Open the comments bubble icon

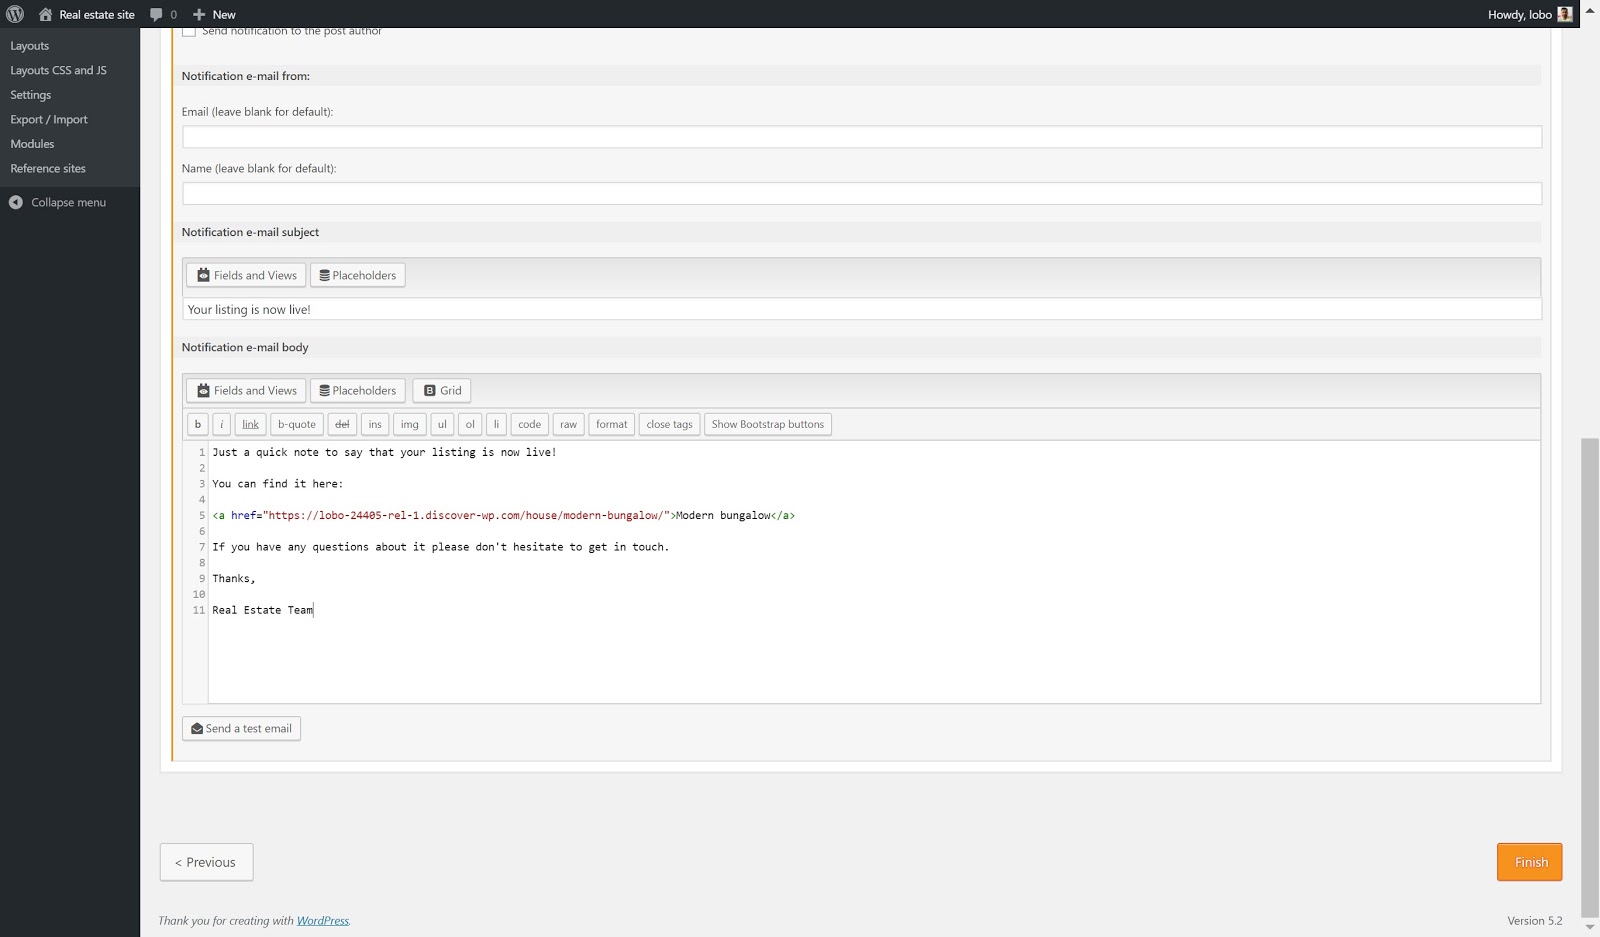(x=156, y=14)
